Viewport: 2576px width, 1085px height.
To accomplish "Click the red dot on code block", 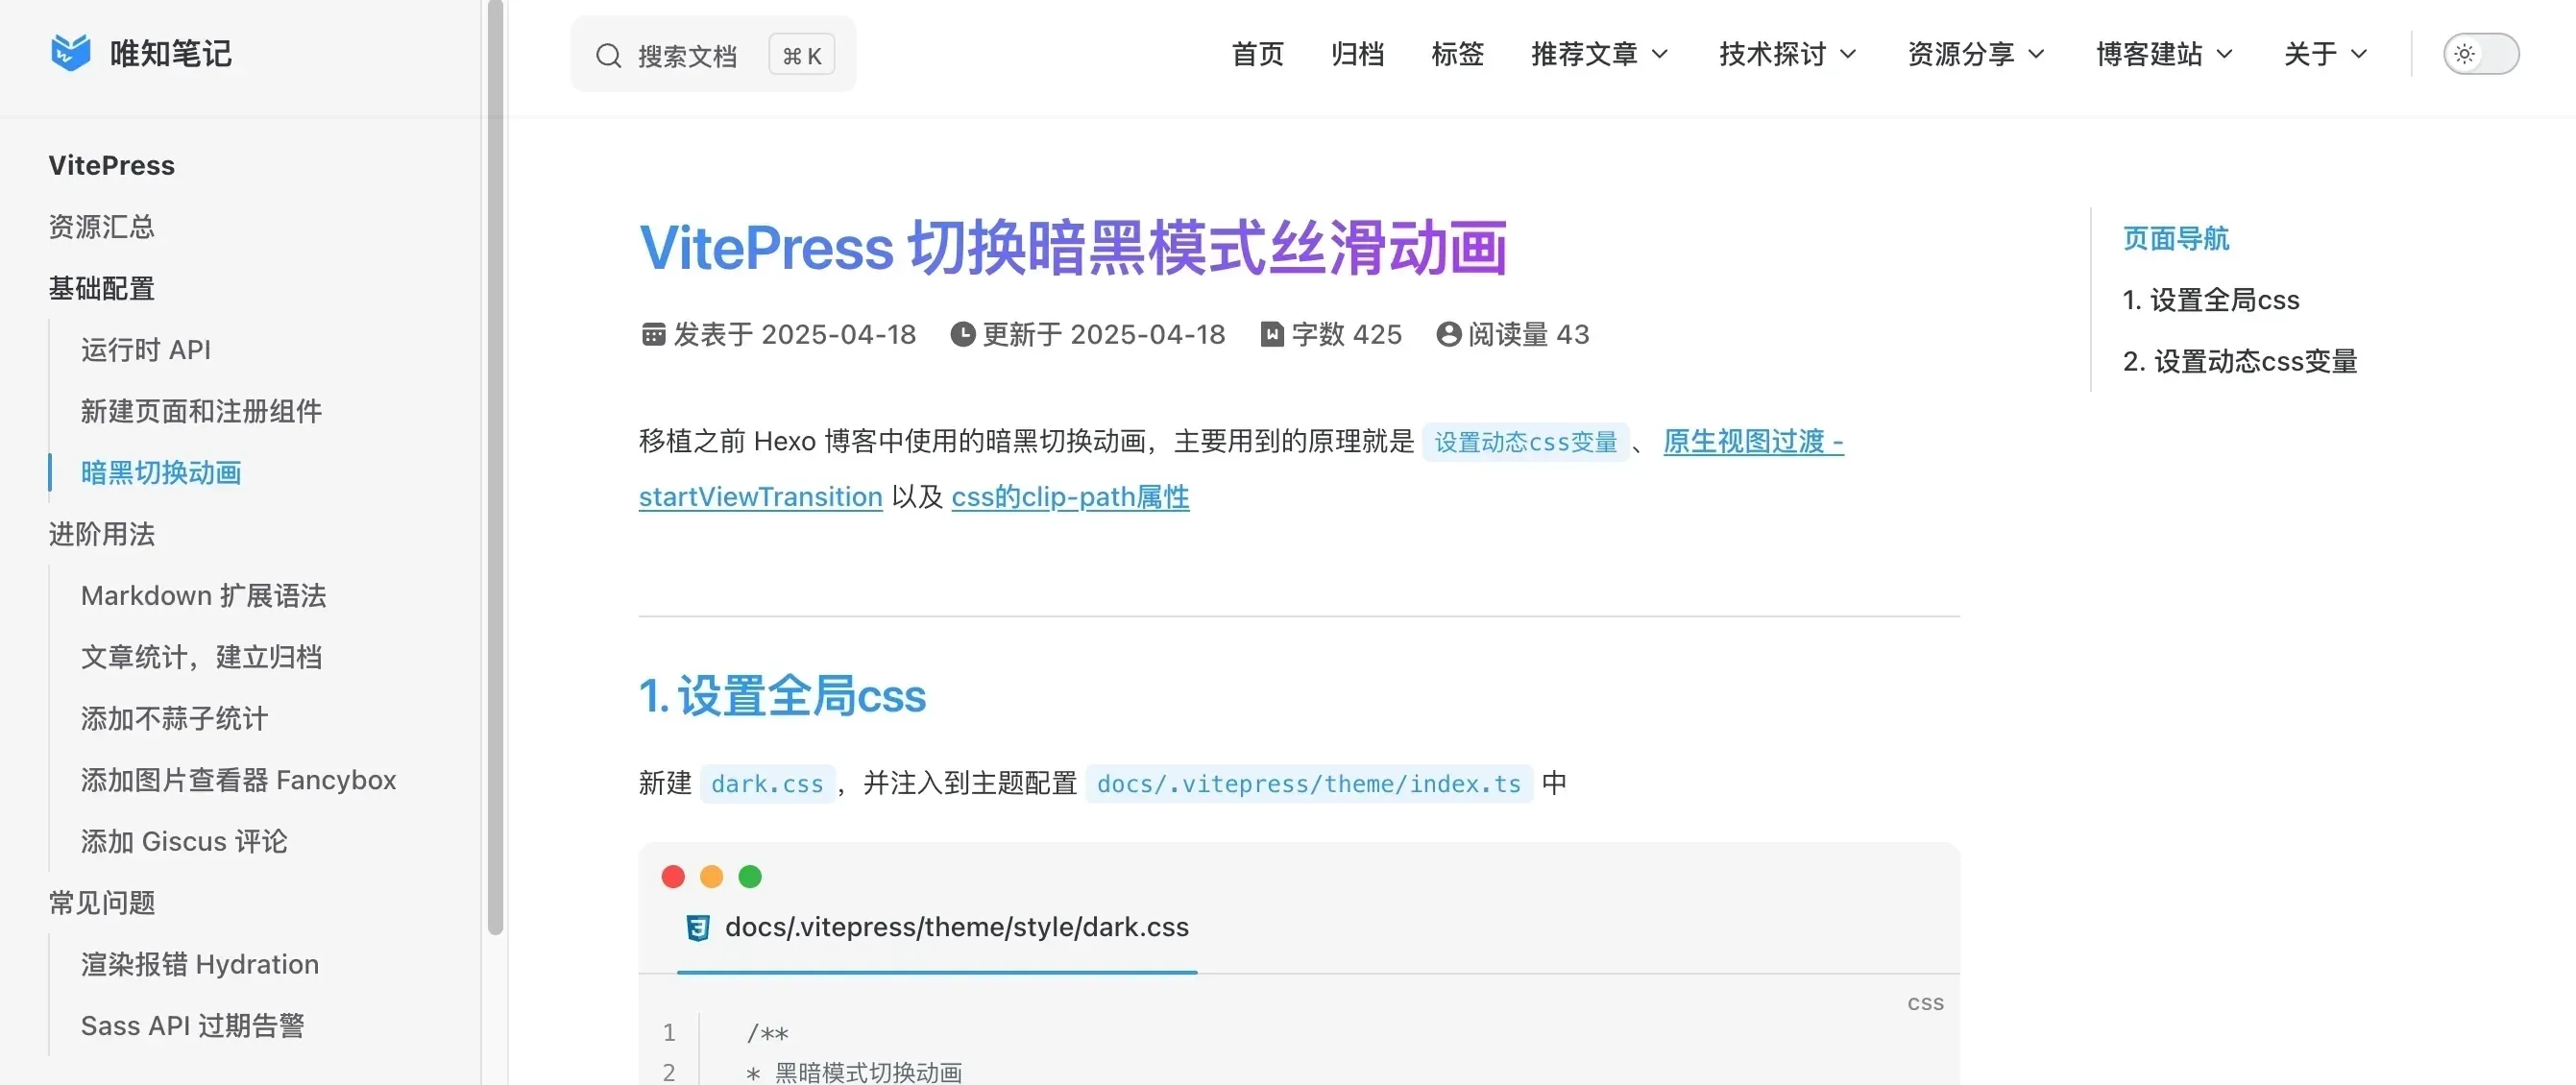I will (x=673, y=877).
